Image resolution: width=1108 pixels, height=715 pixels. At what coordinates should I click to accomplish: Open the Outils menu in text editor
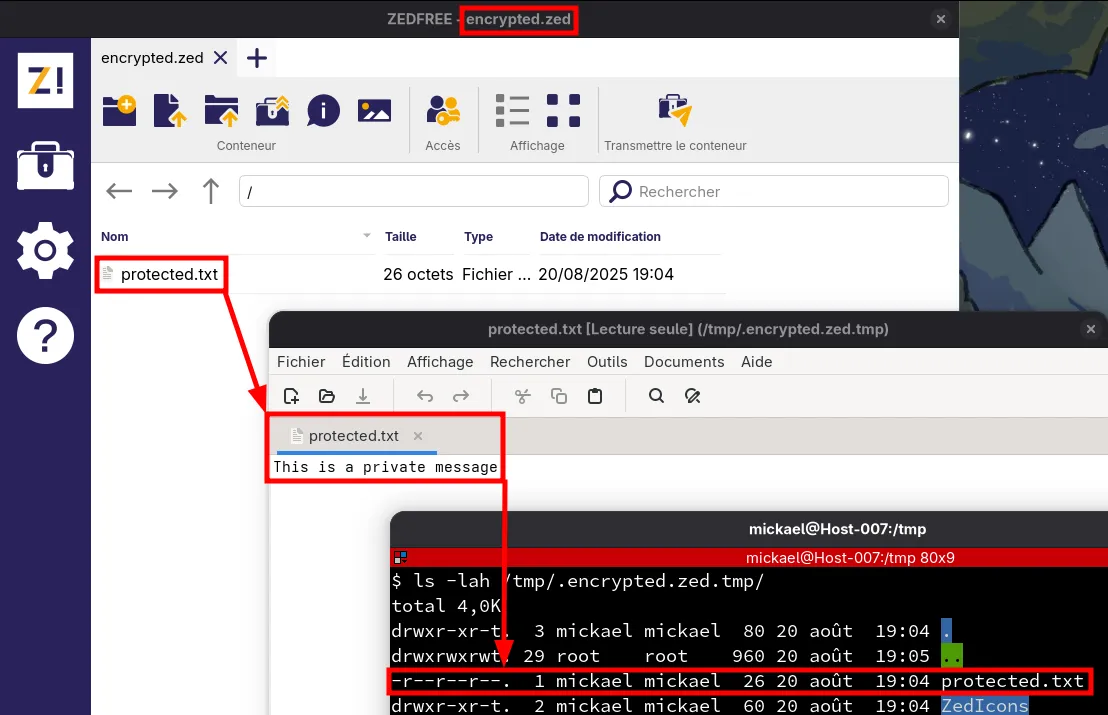[607, 362]
